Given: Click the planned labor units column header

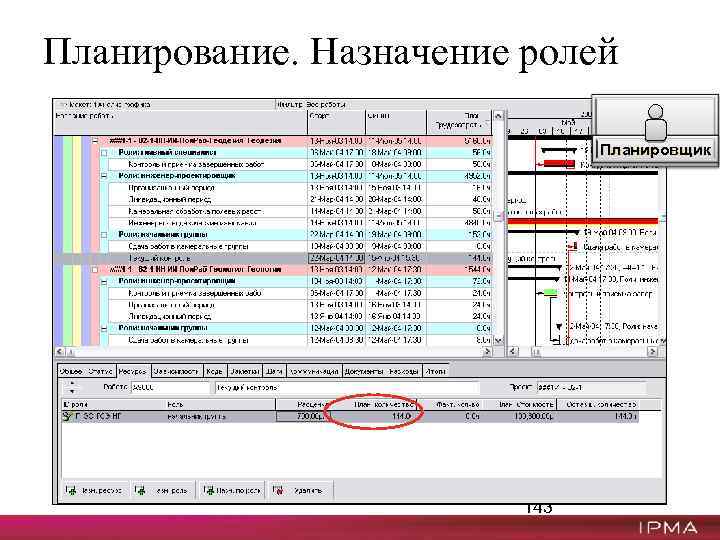Looking at the screenshot, I should (459, 122).
